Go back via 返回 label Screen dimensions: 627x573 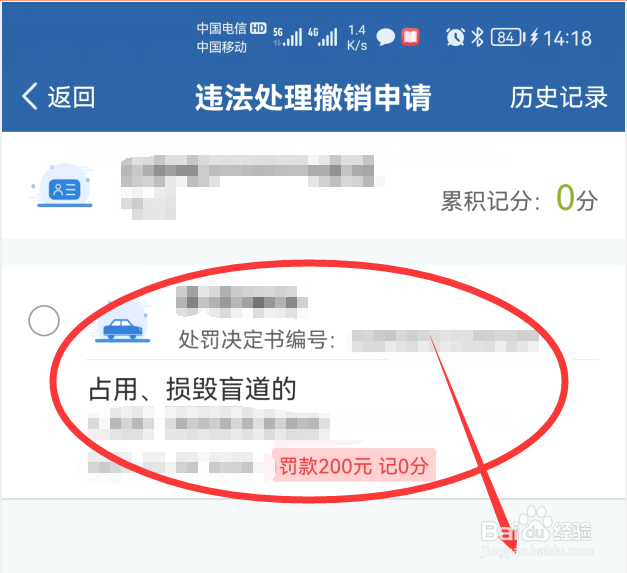(x=71, y=97)
